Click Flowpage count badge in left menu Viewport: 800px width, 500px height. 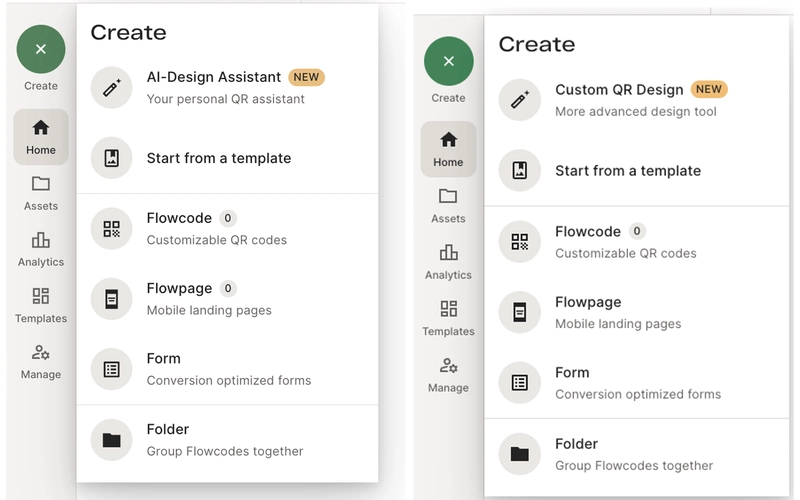pos(228,289)
